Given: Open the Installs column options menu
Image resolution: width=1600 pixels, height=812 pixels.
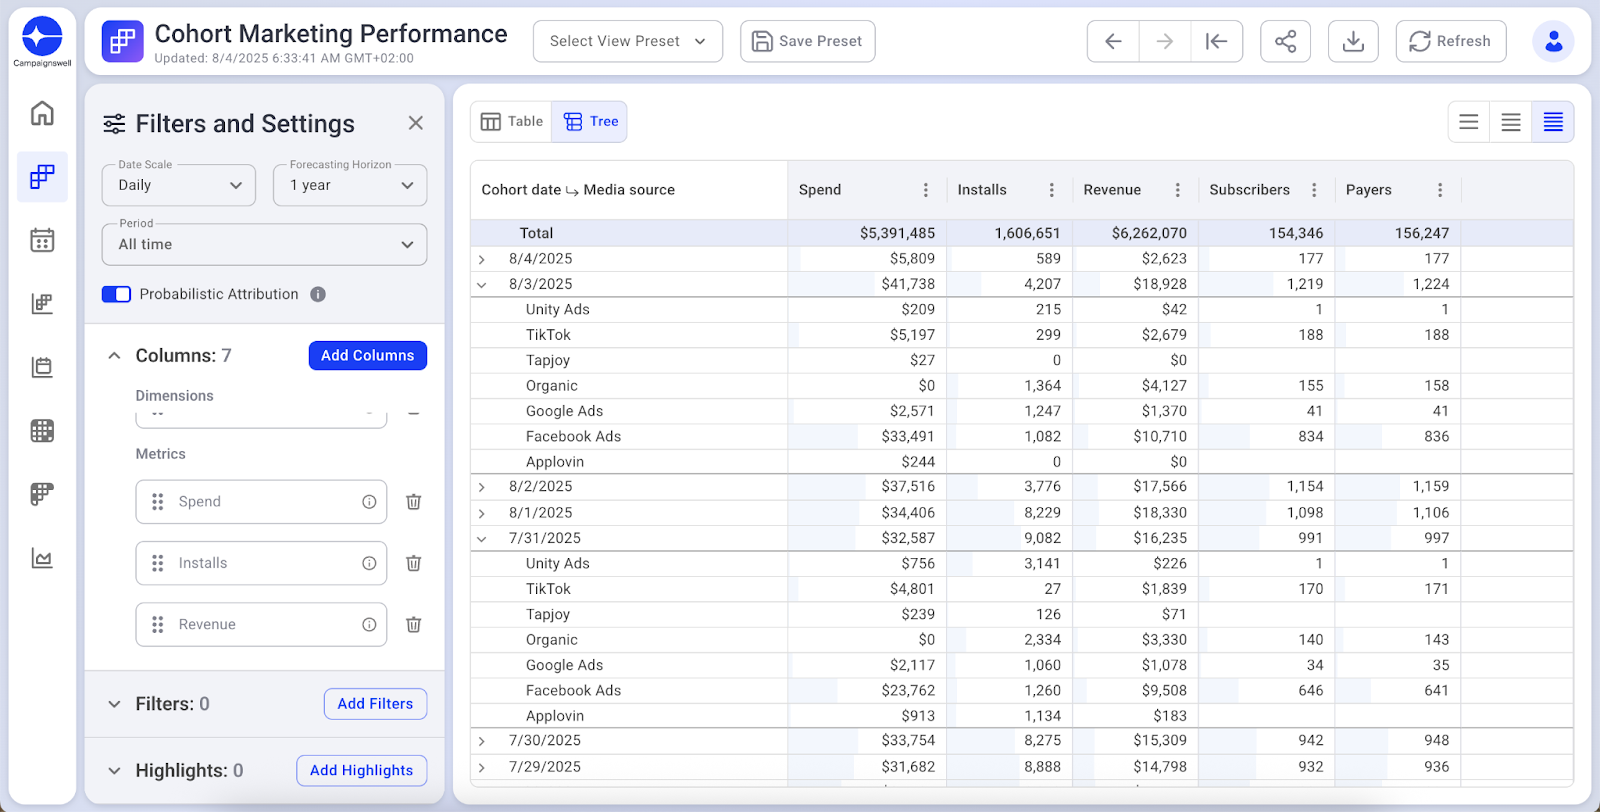Looking at the screenshot, I should pos(1052,190).
